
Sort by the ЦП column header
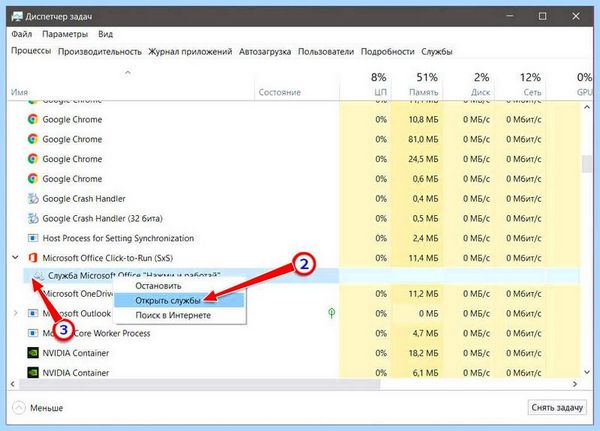(x=380, y=92)
